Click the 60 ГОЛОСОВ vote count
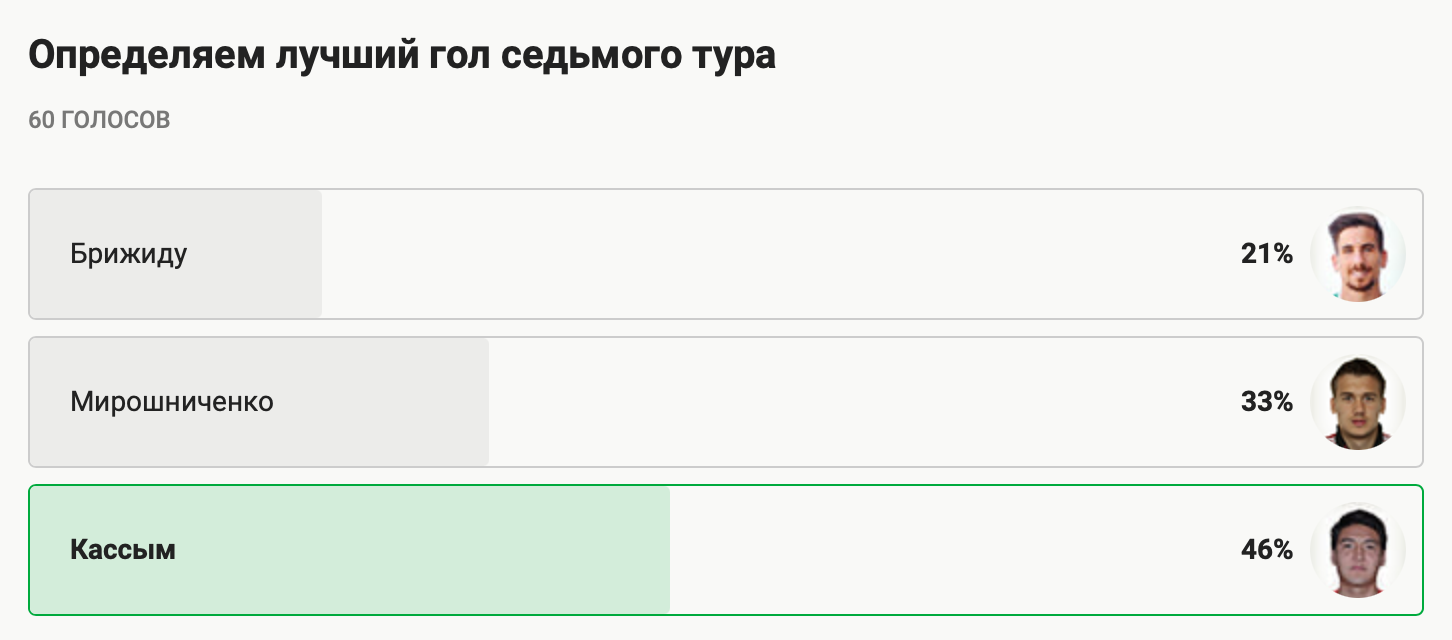This screenshot has width=1452, height=640. click(99, 120)
